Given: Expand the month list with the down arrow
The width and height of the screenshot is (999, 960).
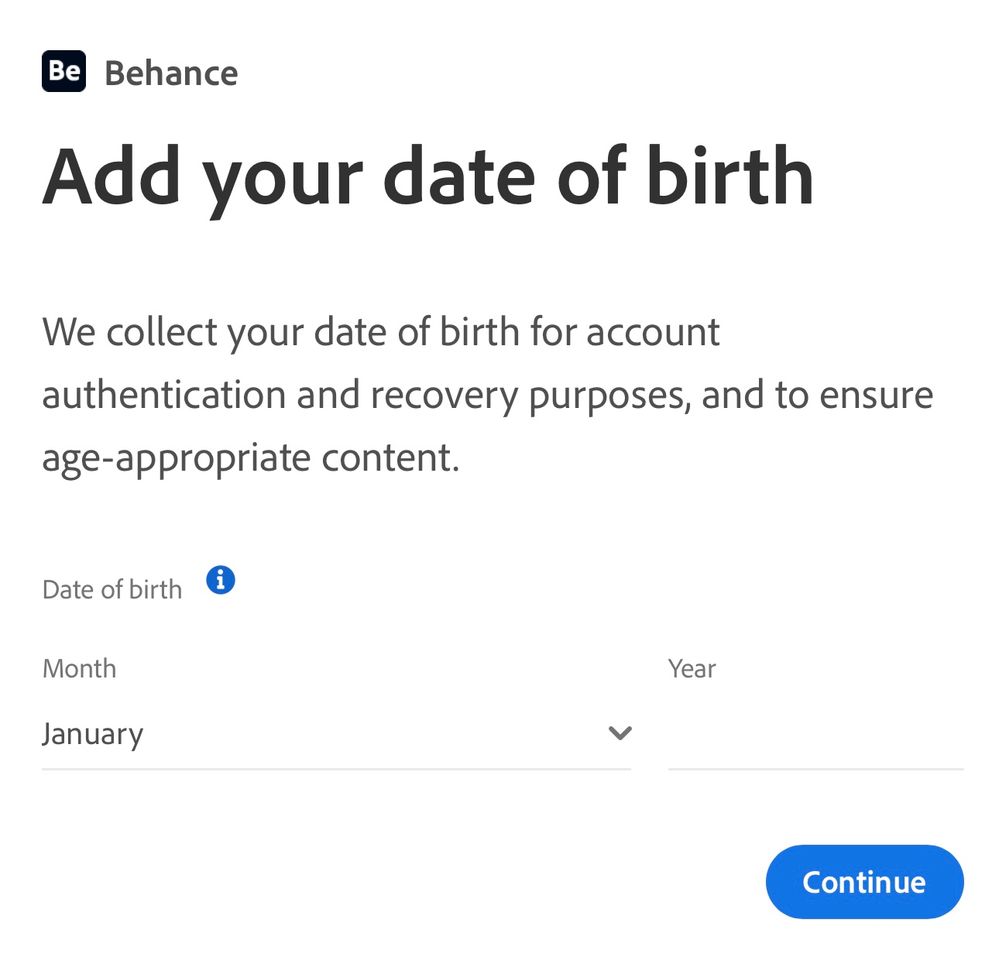Looking at the screenshot, I should [x=620, y=733].
